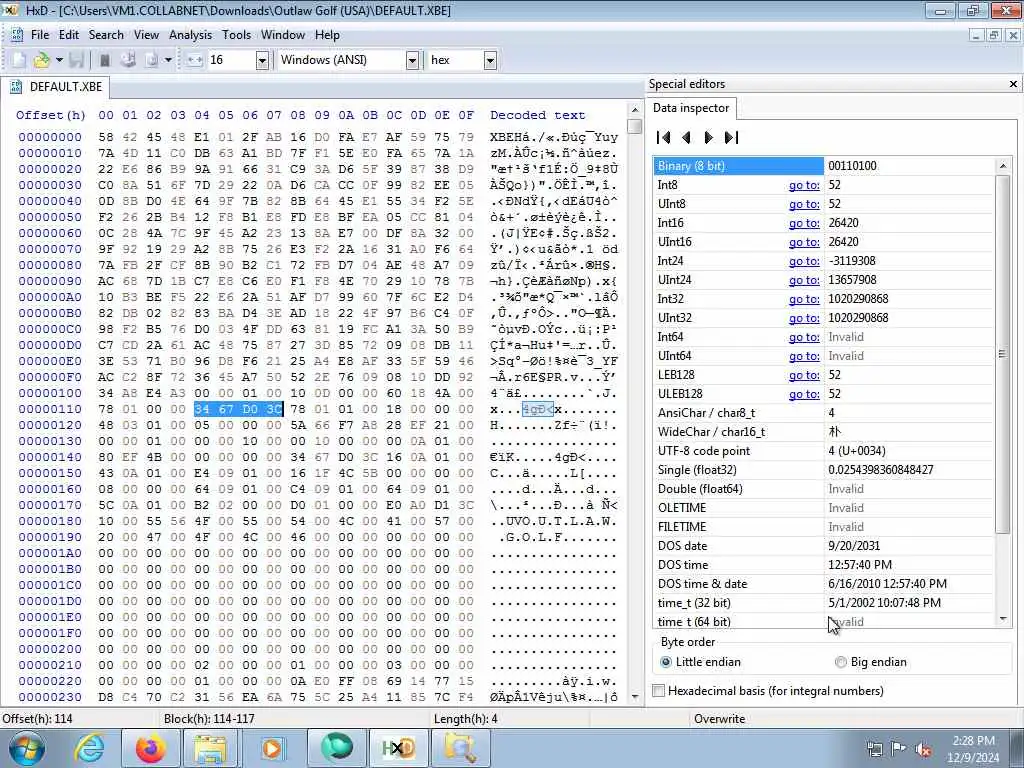Open the Windows (ANSI) charset dropdown
1024x768 pixels.
[412, 61]
